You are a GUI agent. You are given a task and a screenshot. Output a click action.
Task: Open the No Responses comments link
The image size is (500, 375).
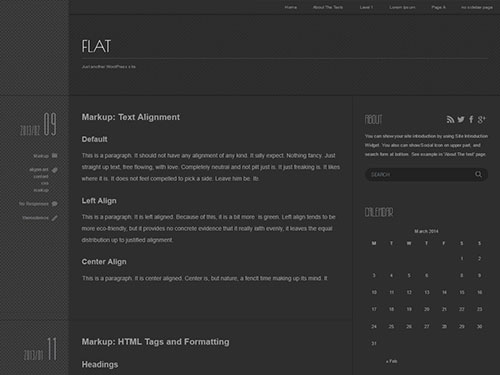click(34, 204)
